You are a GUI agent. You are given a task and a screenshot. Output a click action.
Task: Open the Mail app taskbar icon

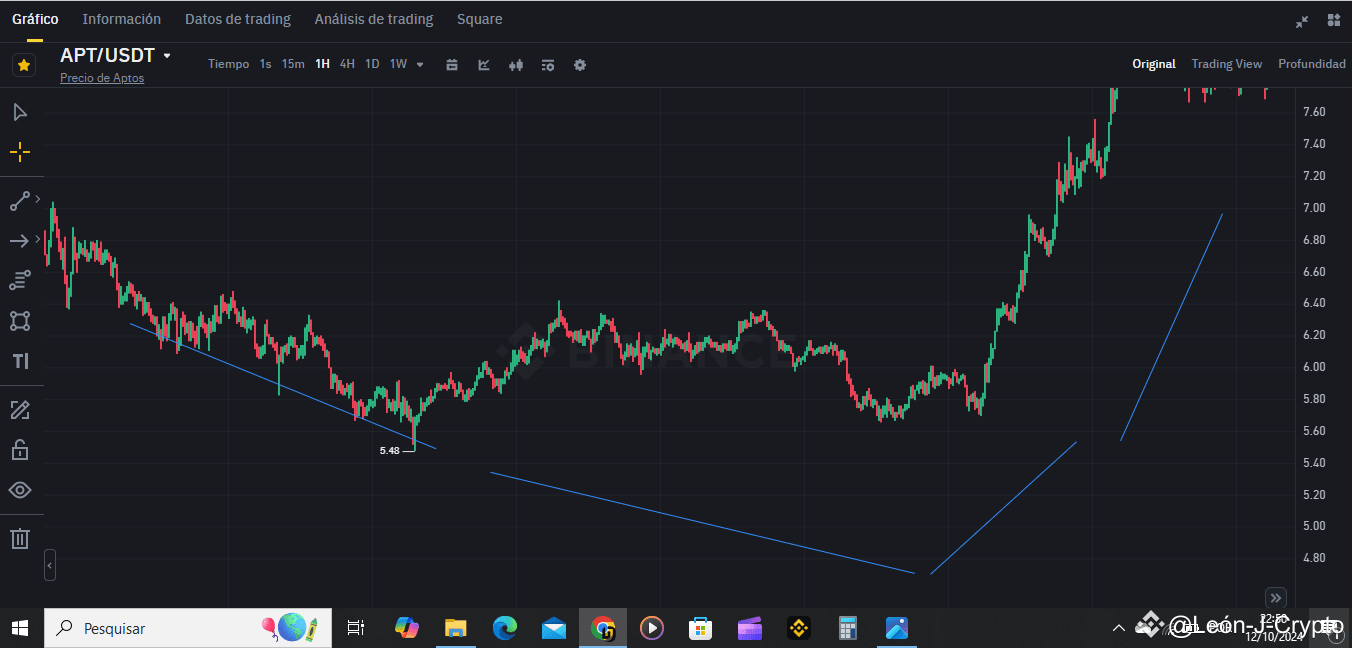click(554, 628)
